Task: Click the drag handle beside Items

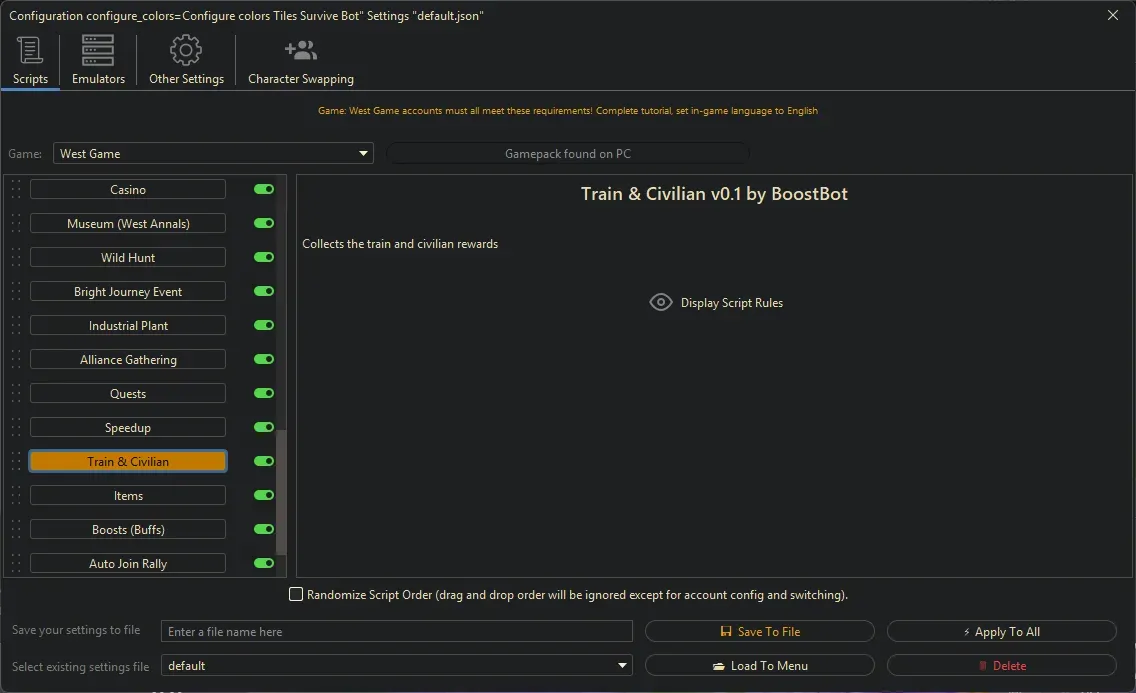Action: click(16, 496)
